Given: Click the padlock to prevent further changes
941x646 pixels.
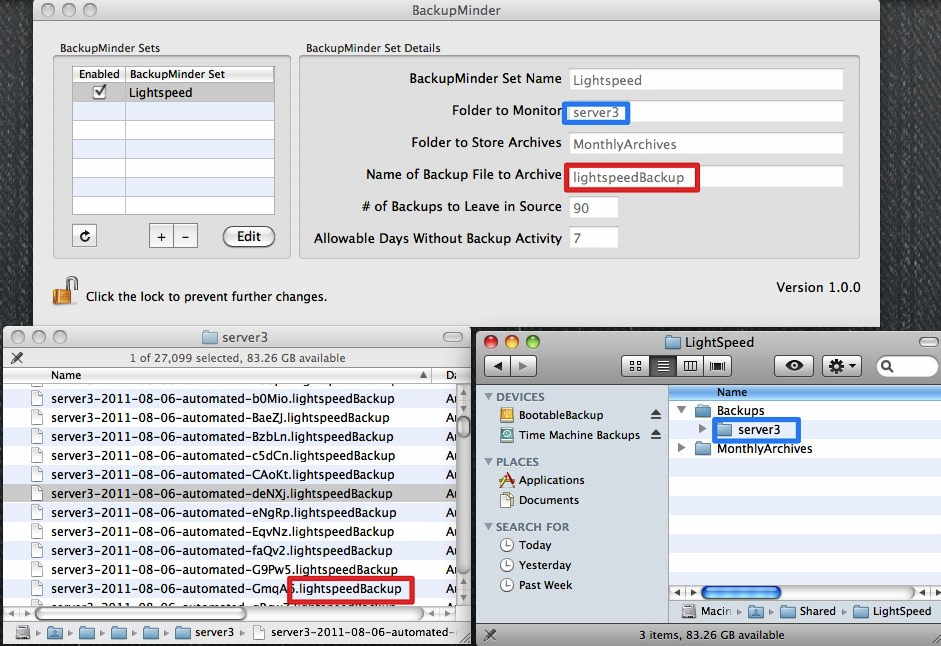Looking at the screenshot, I should pyautogui.click(x=65, y=291).
